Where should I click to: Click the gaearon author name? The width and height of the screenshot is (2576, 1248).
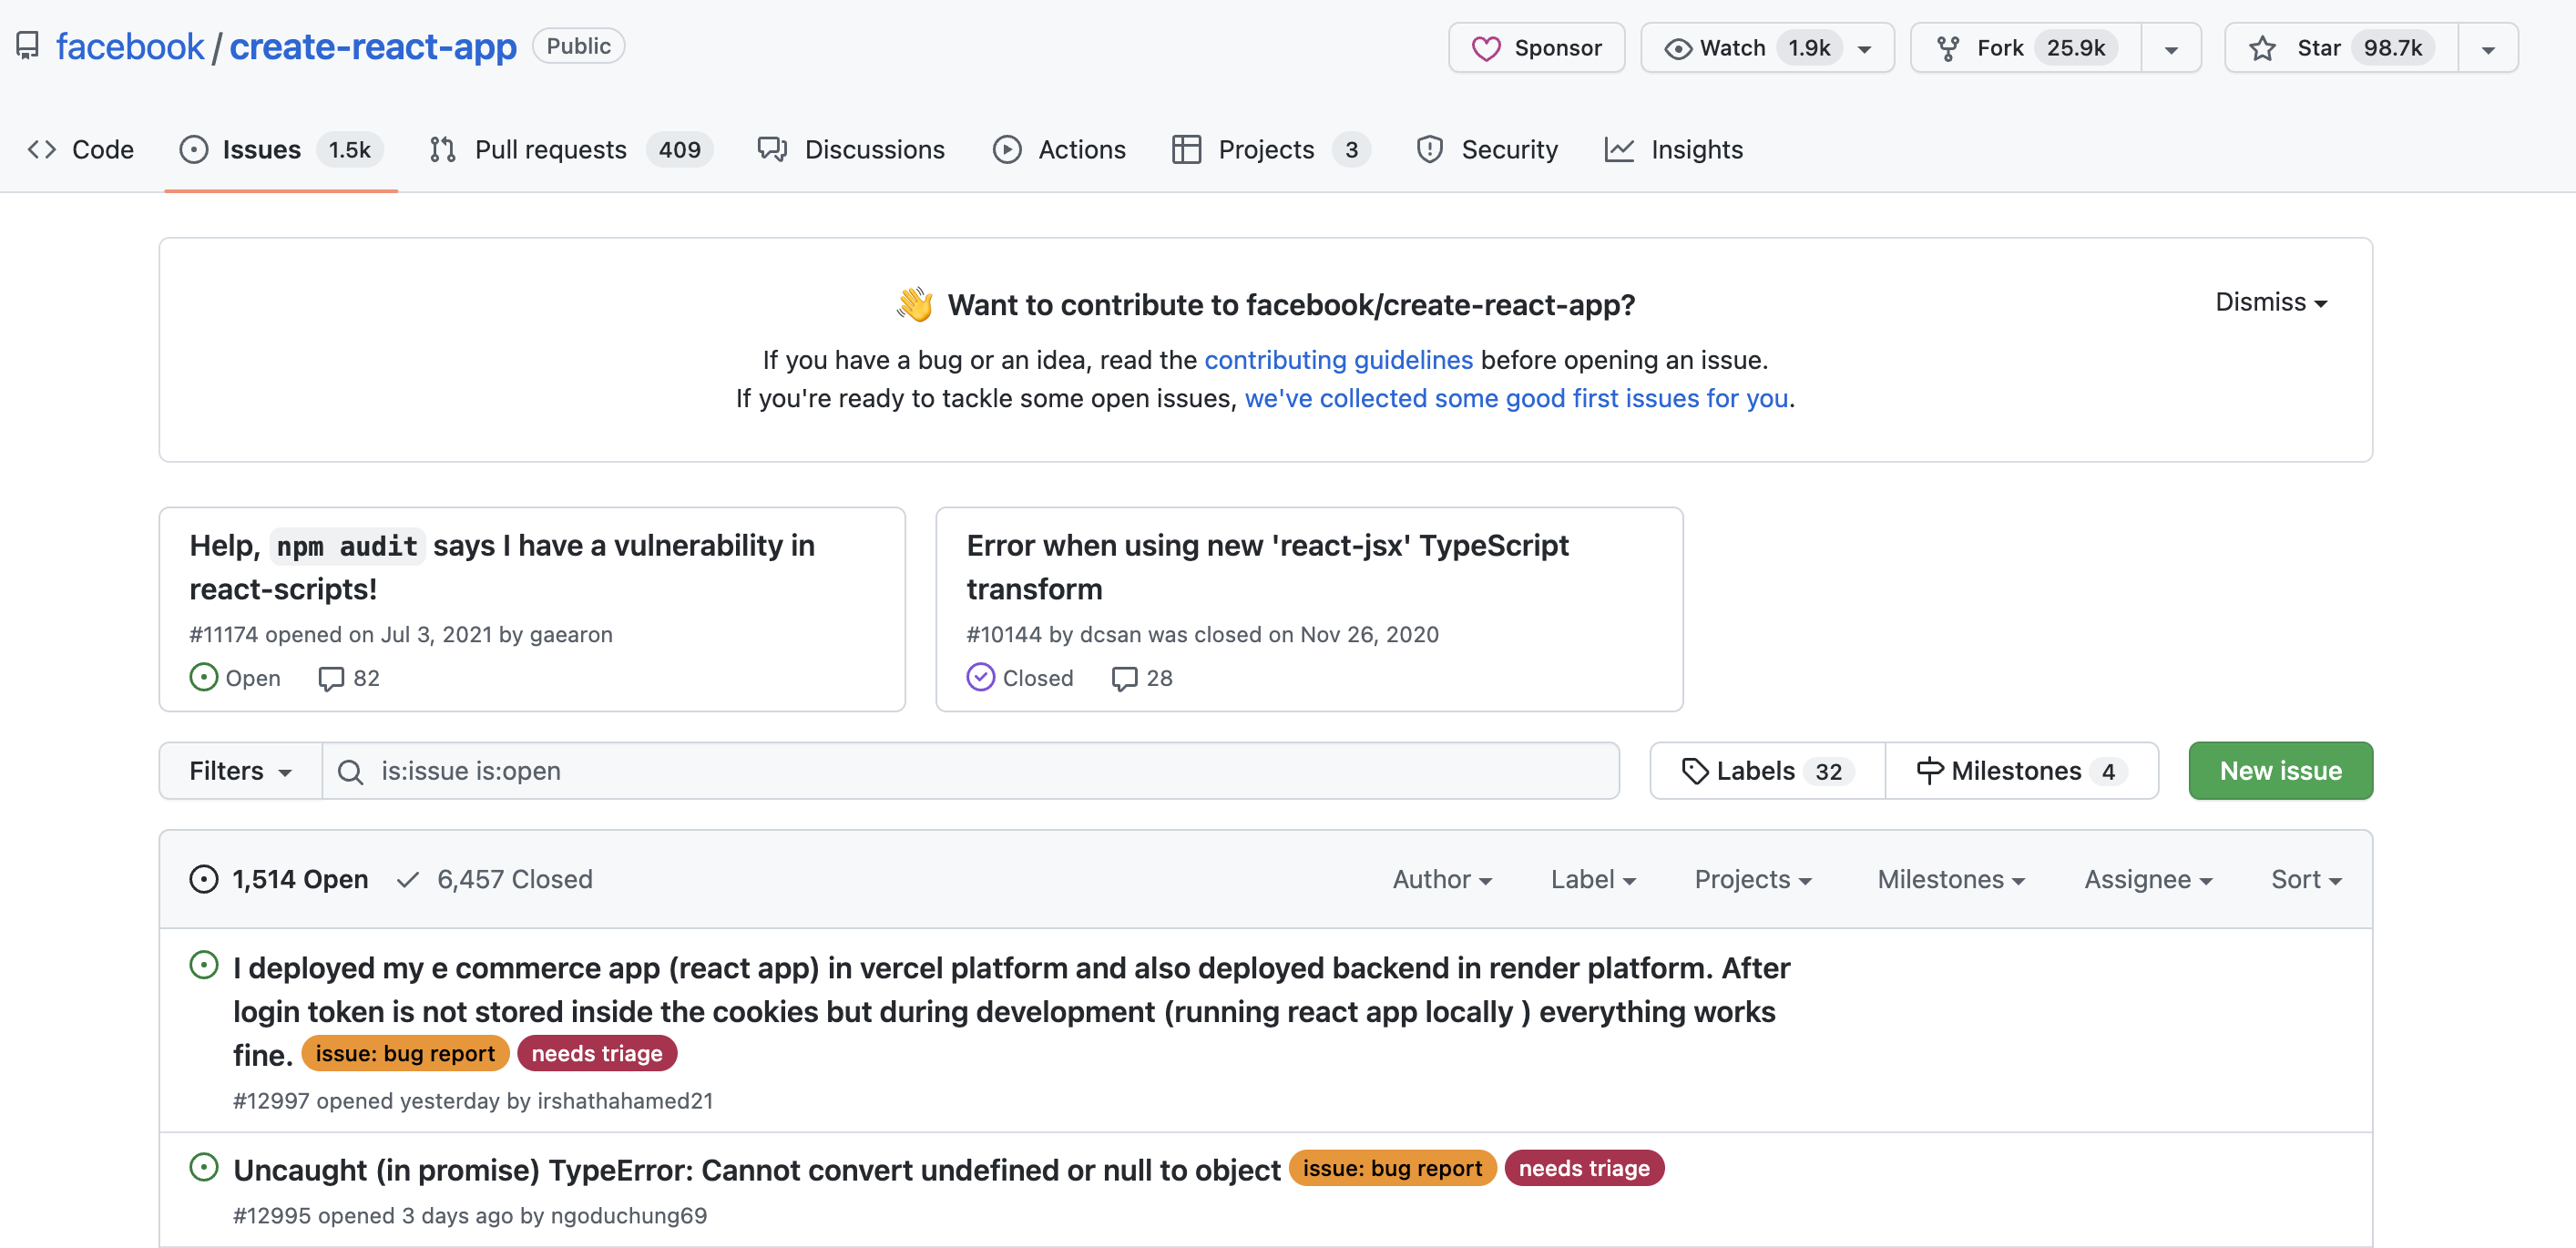tap(571, 635)
